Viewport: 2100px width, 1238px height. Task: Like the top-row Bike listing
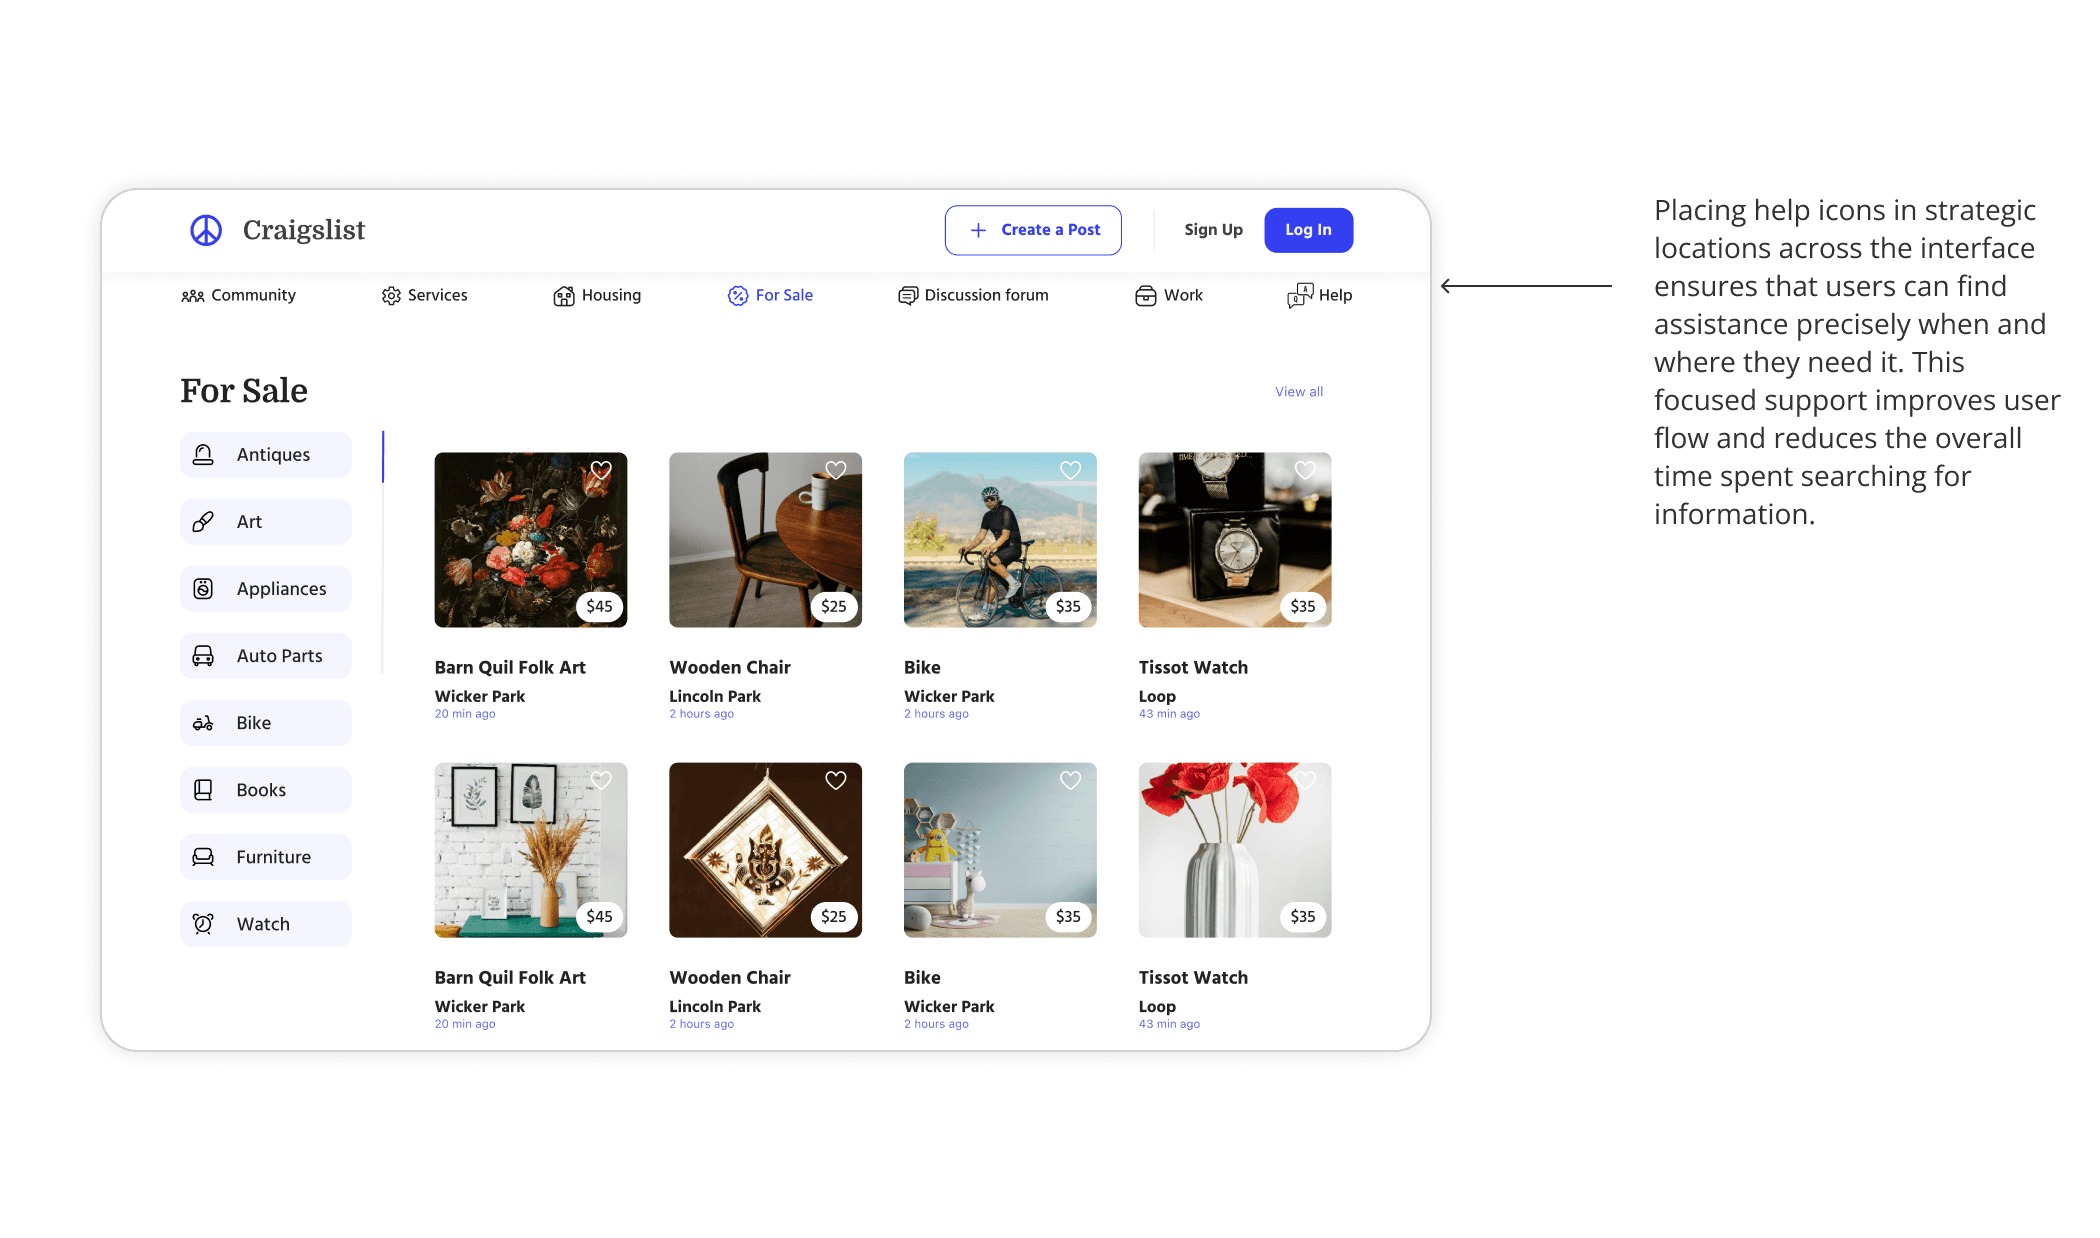1070,470
